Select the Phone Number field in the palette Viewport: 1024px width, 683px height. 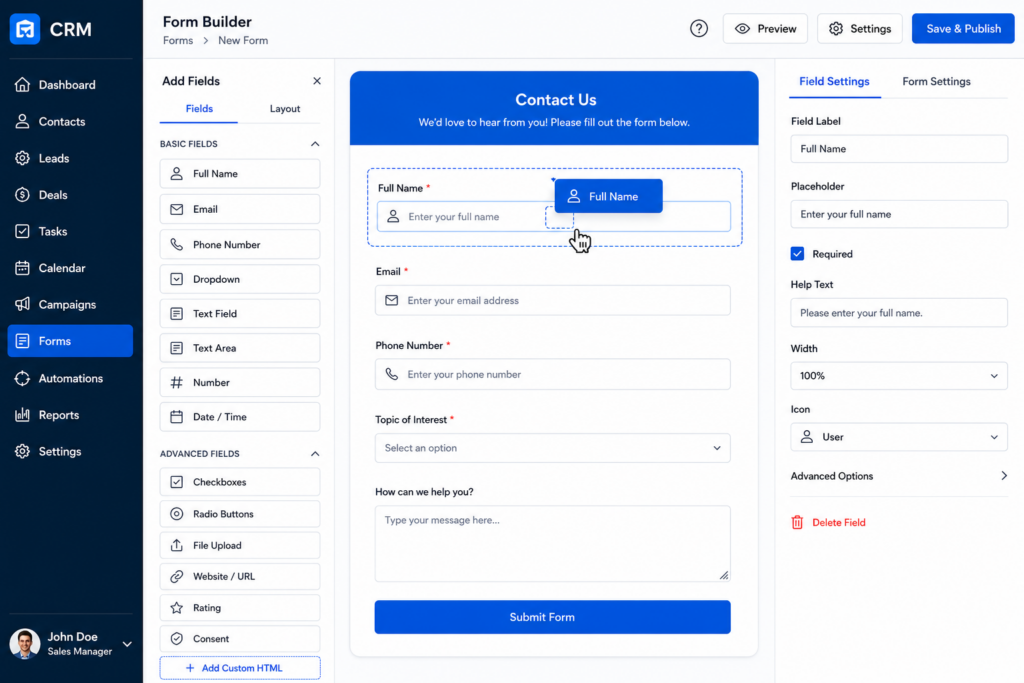click(x=240, y=244)
